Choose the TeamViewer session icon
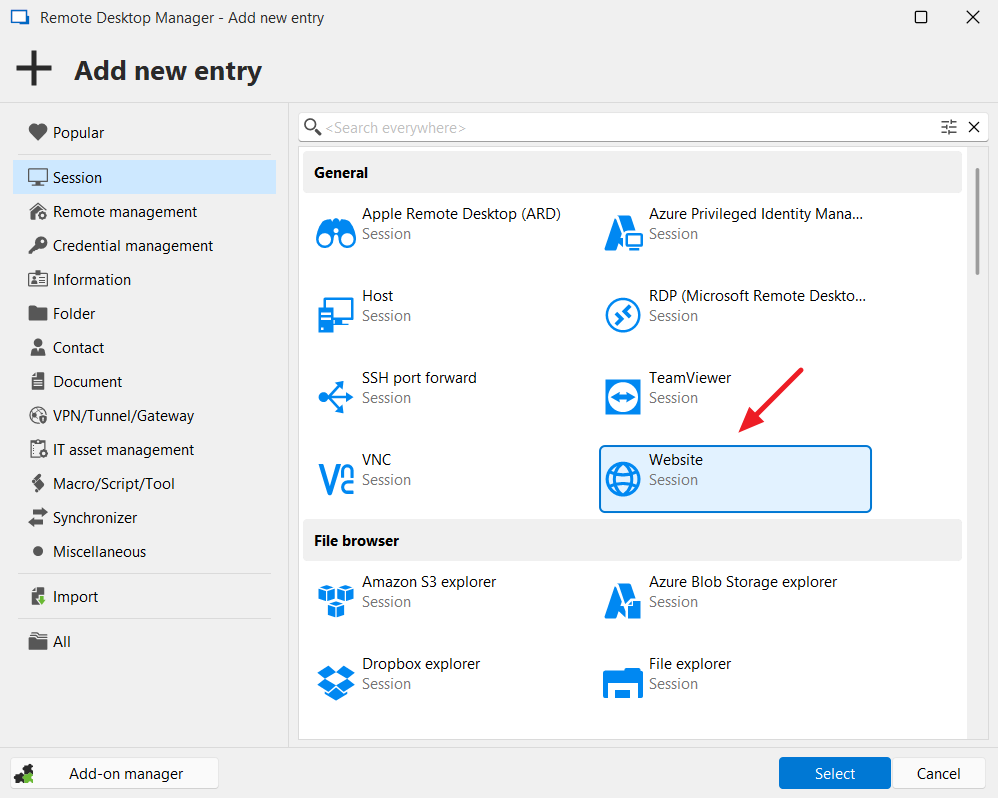This screenshot has width=998, height=798. [623, 397]
